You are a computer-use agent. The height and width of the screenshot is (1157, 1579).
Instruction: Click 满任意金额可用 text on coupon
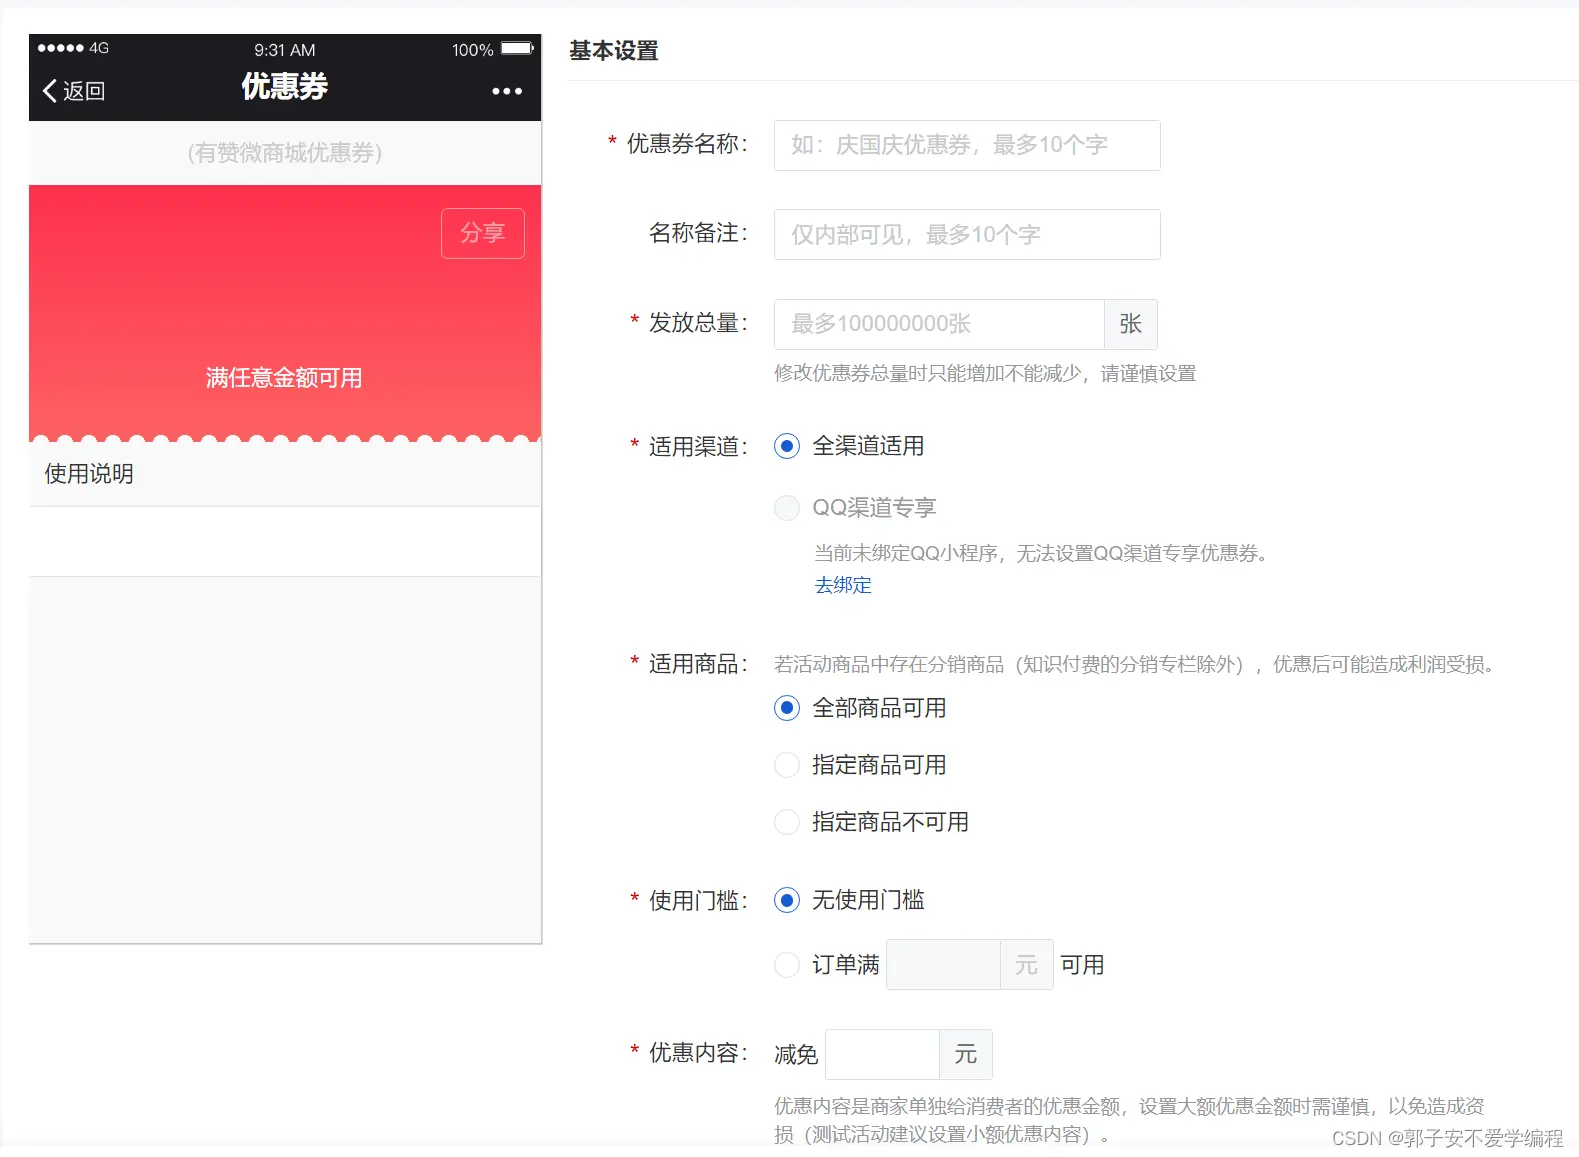click(284, 378)
